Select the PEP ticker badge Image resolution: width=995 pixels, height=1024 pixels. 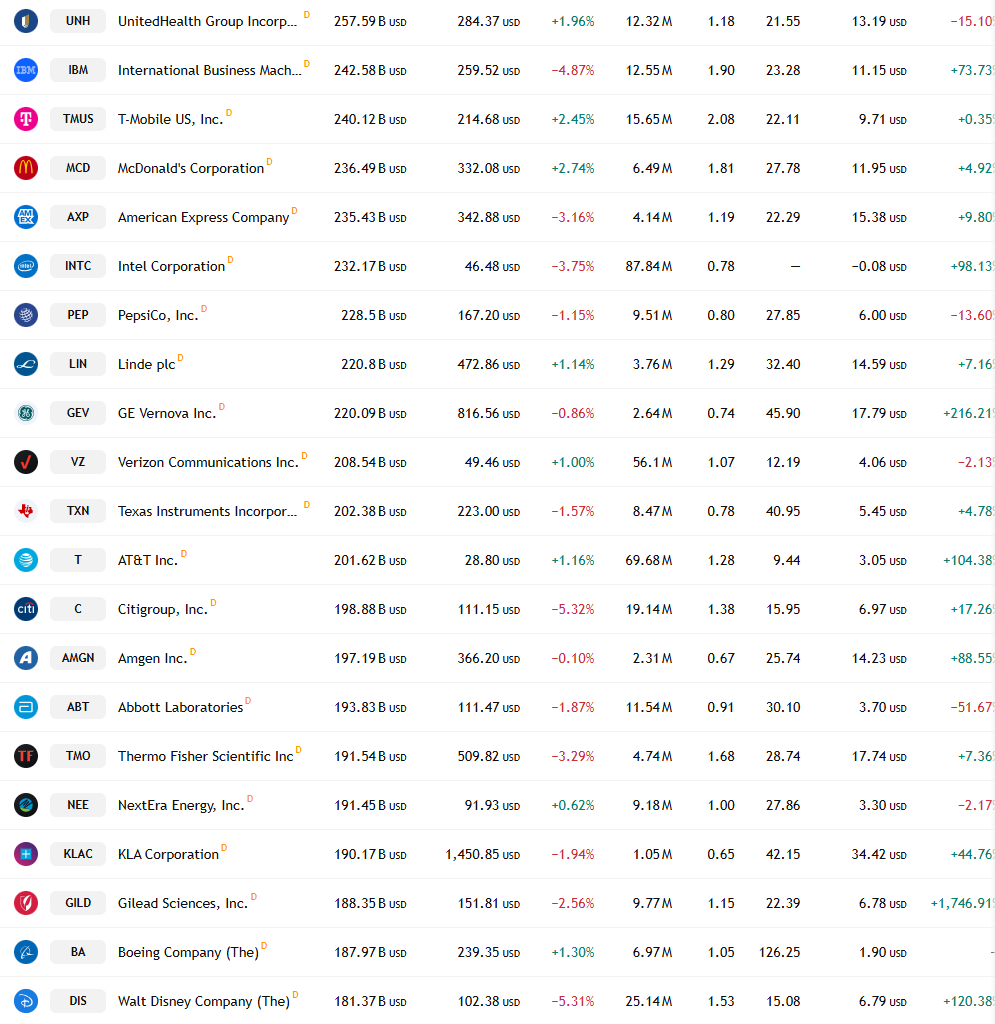pos(78,315)
